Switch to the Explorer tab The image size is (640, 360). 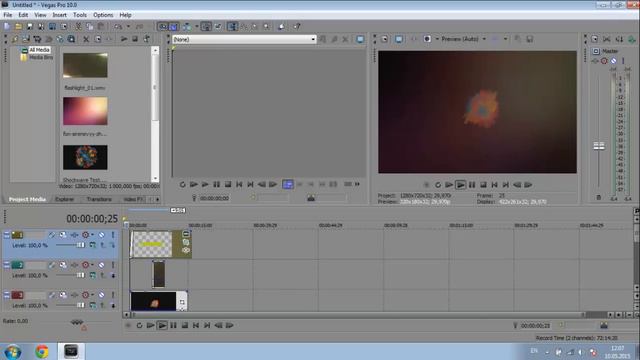(64, 199)
